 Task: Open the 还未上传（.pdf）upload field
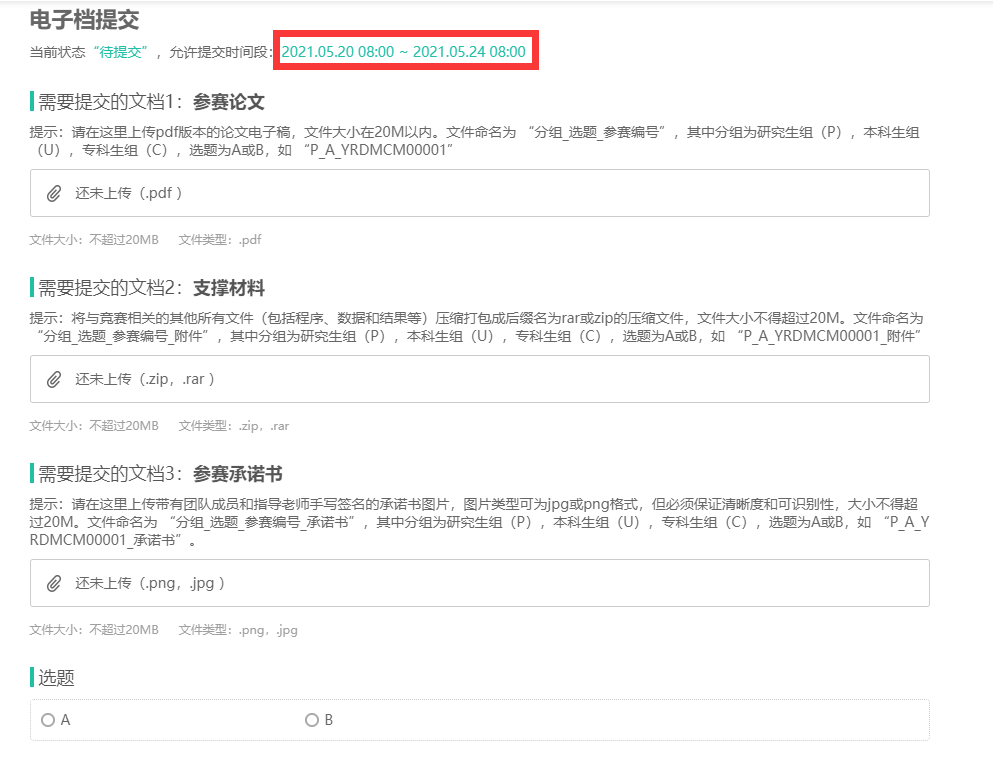click(129, 193)
